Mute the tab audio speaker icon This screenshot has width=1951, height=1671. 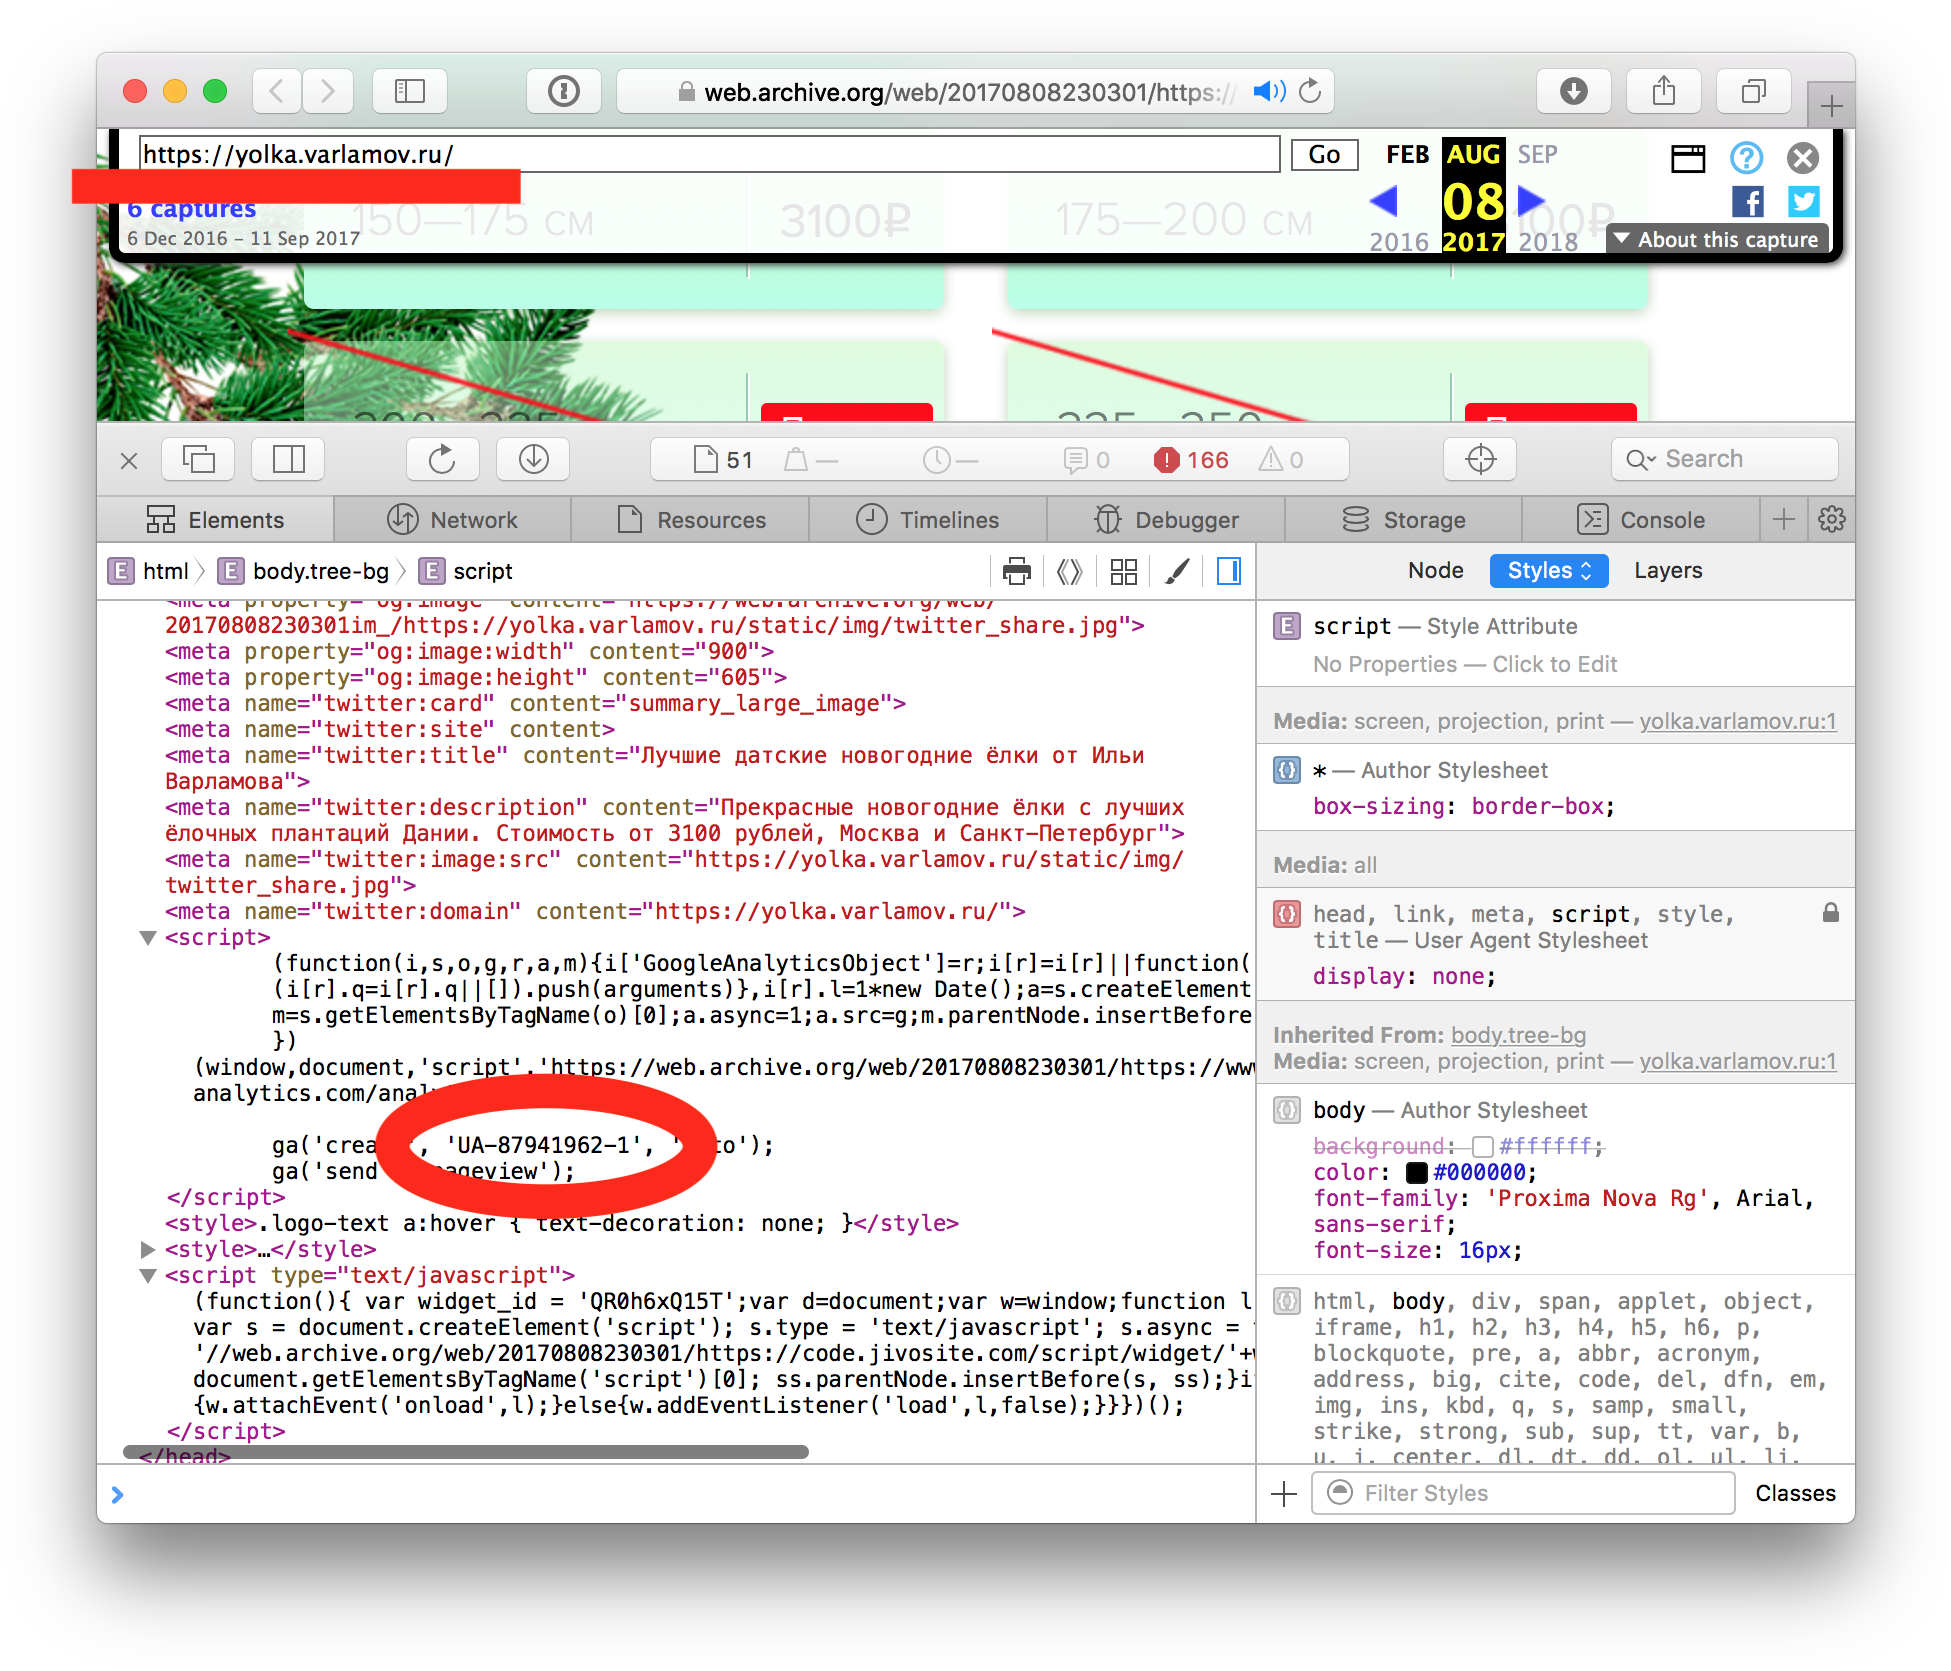click(1269, 92)
